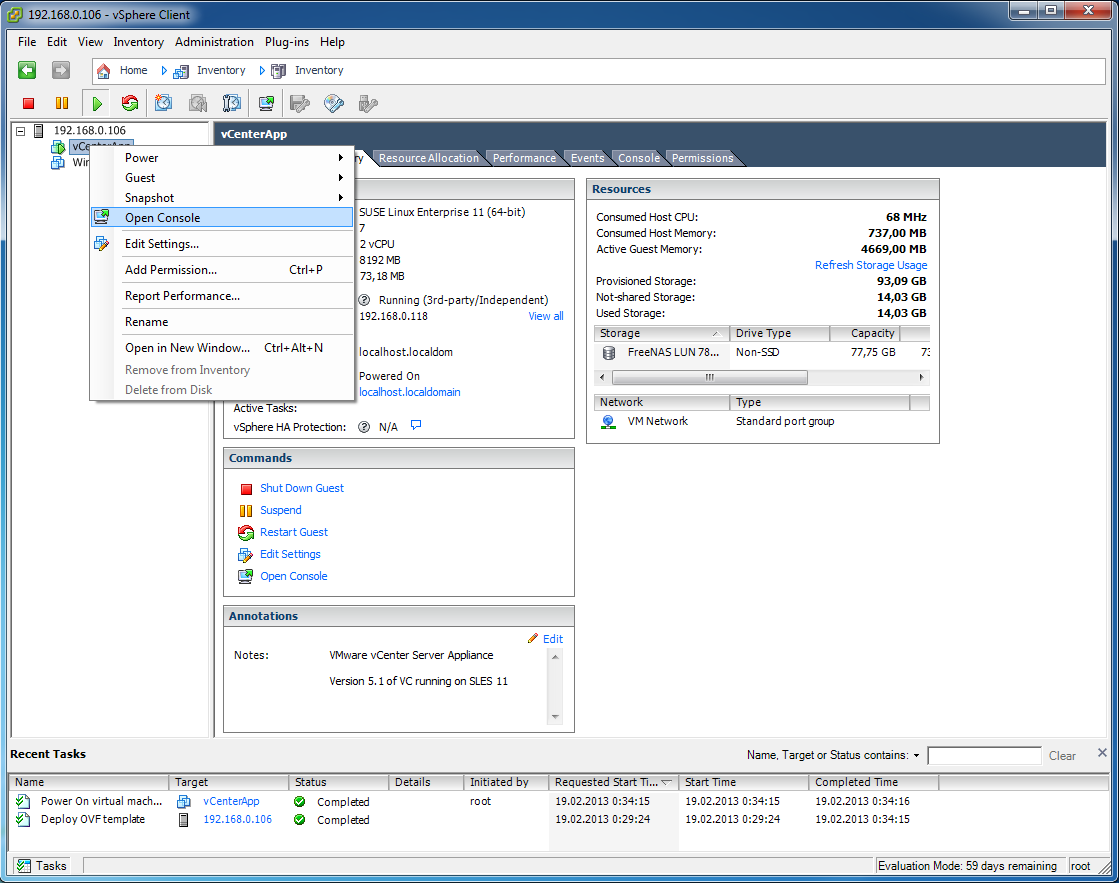
Task: Click the pencil icon next to Edit annotations
Action: 532,638
